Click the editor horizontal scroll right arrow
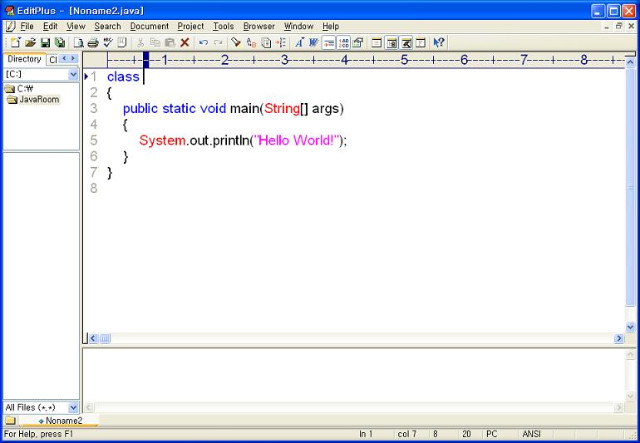This screenshot has height=443, width=640. point(619,338)
